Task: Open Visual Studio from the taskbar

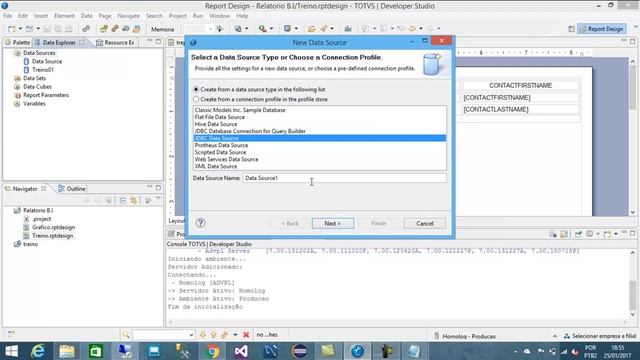Action: pyautogui.click(x=241, y=351)
